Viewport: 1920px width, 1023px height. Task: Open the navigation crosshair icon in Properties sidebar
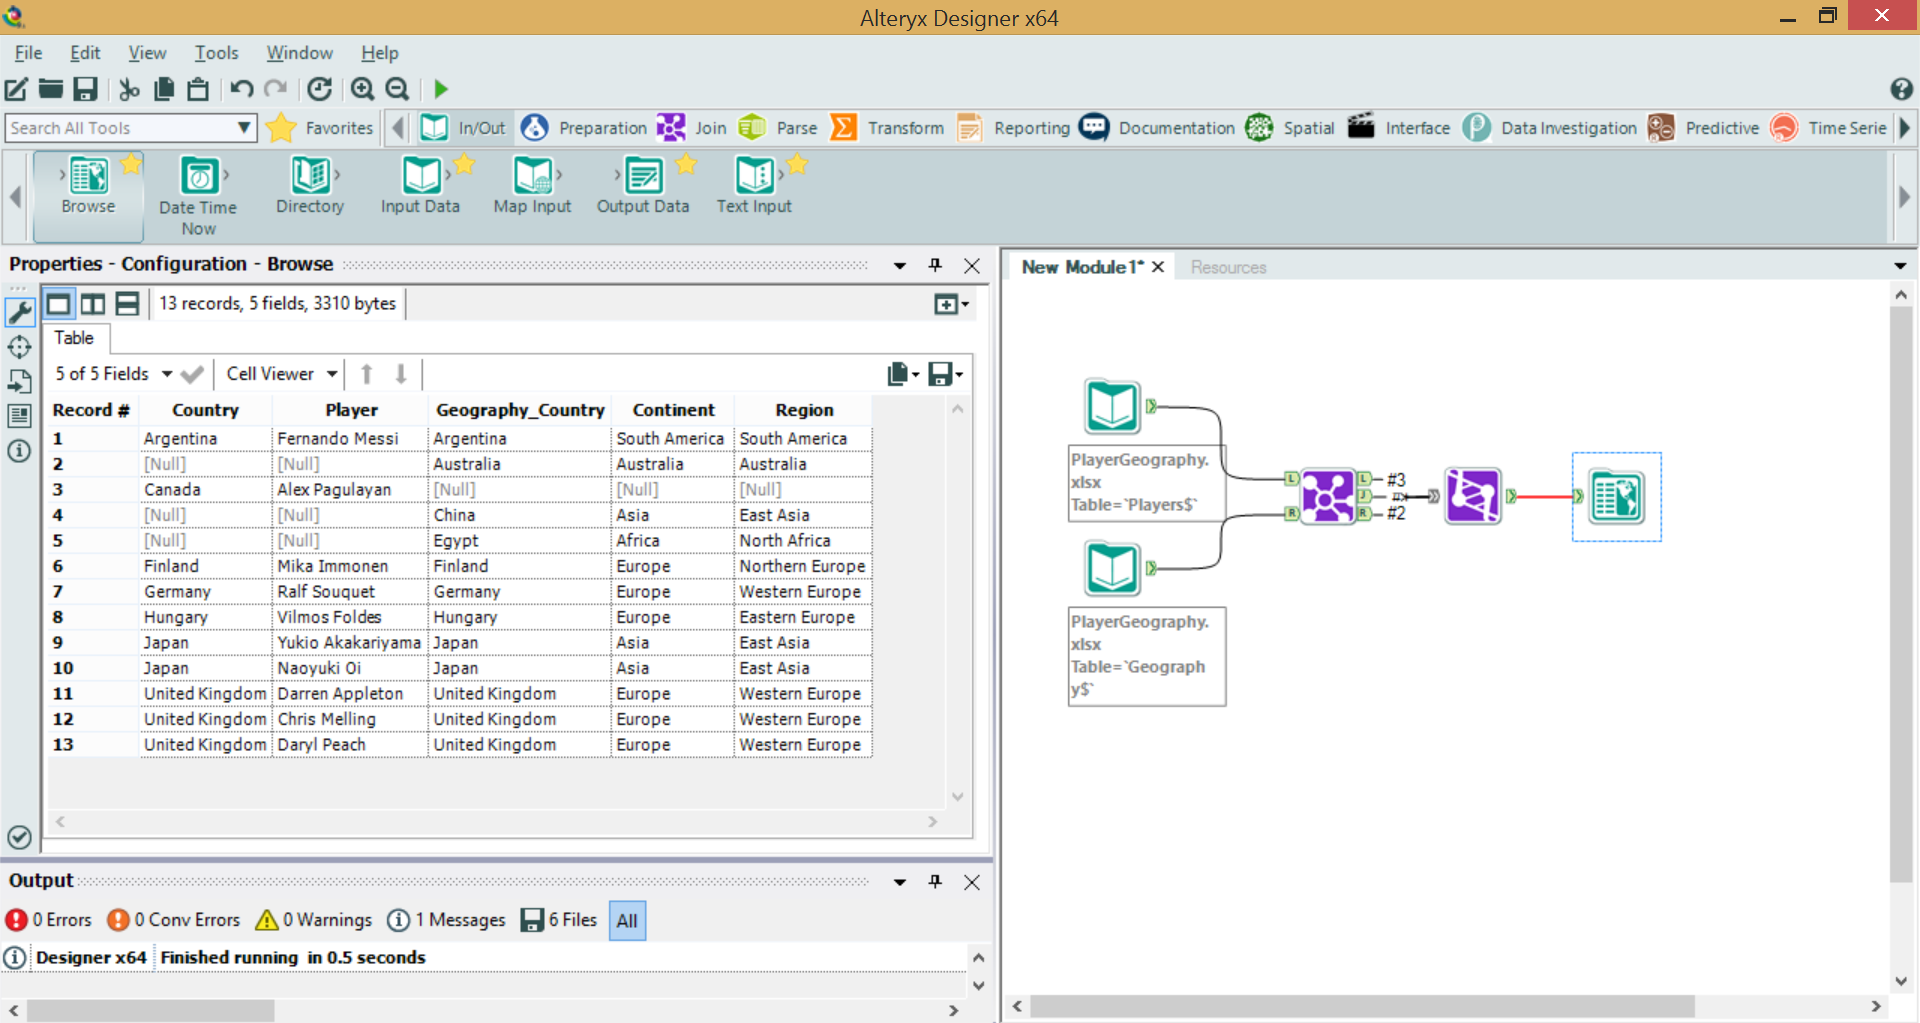tap(20, 347)
